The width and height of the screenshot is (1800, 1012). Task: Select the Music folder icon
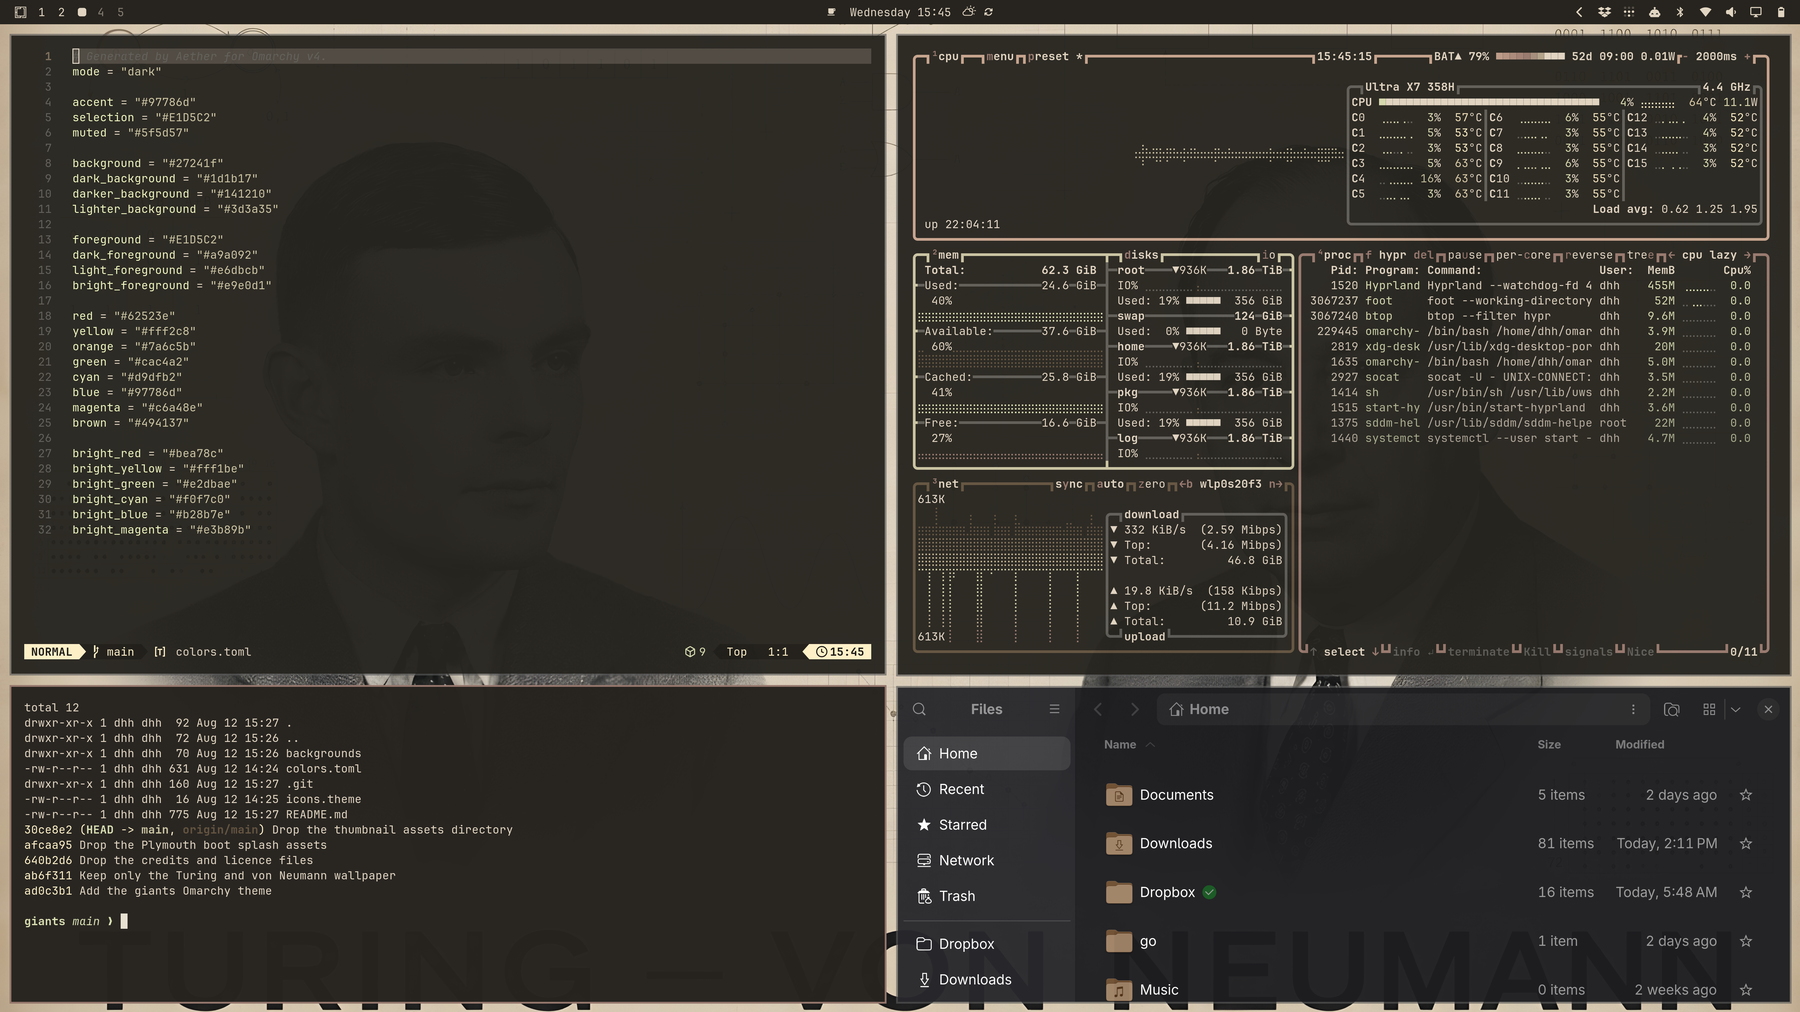point(1119,990)
